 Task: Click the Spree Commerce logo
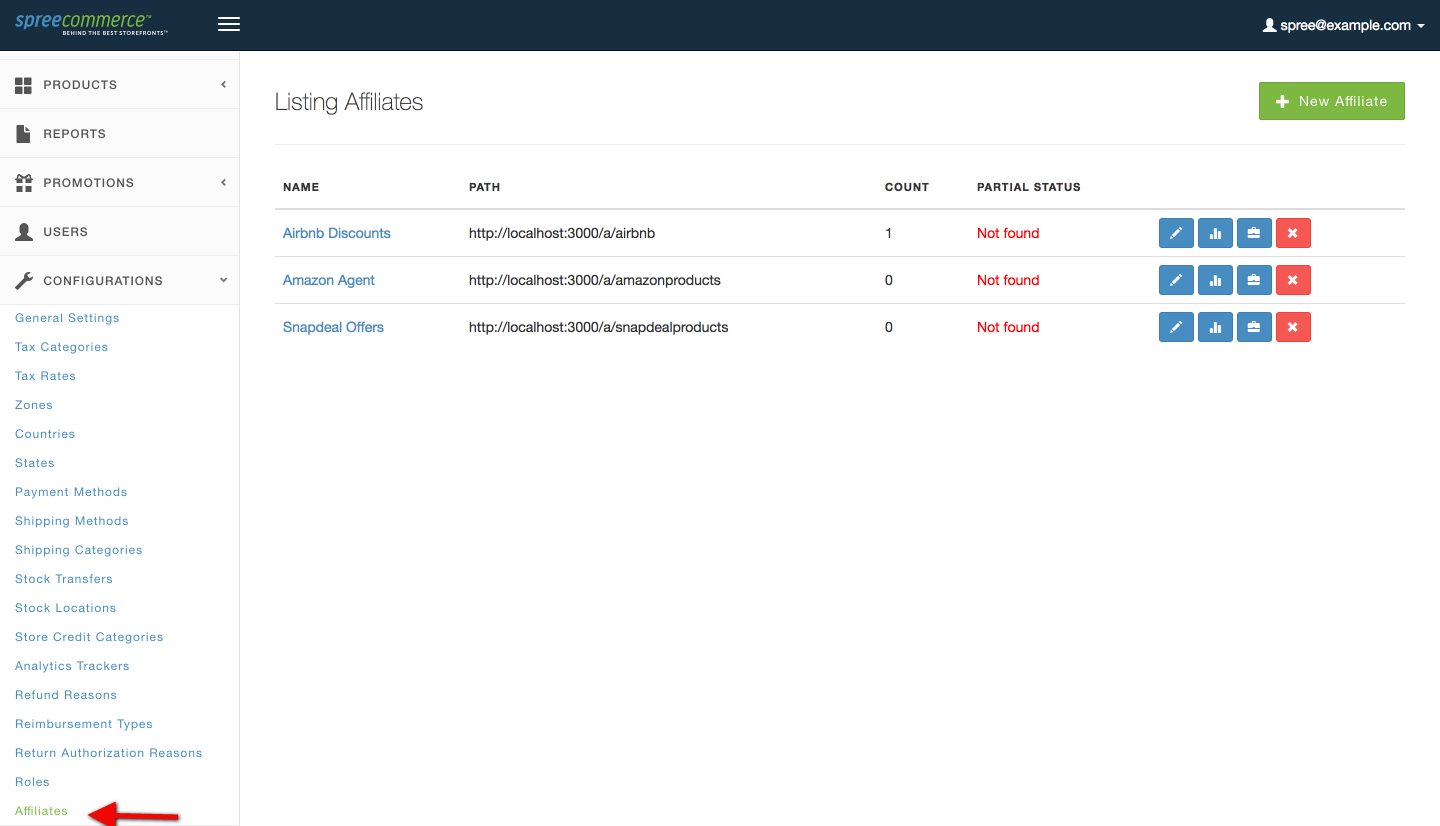tap(91, 24)
